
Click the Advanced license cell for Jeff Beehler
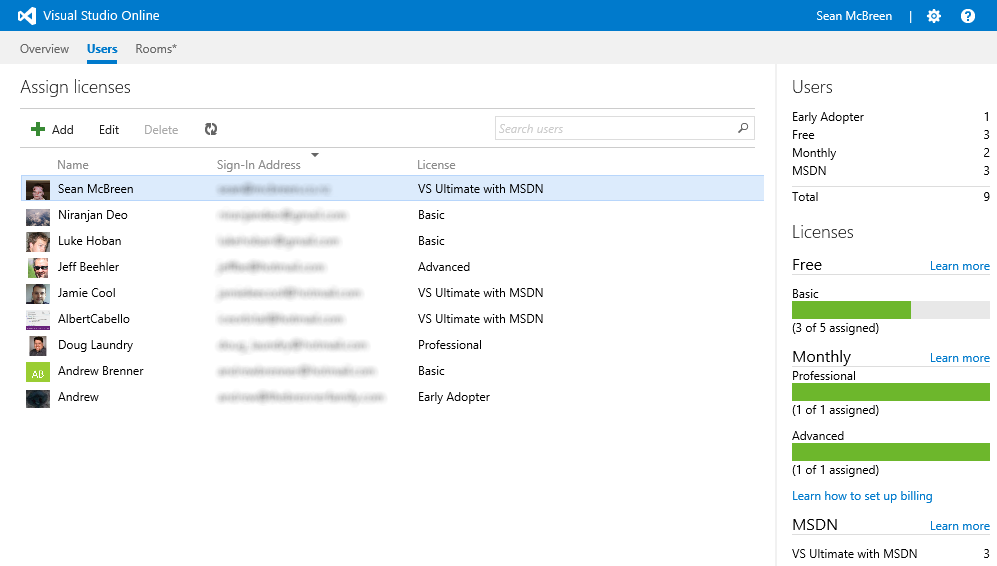(x=444, y=267)
